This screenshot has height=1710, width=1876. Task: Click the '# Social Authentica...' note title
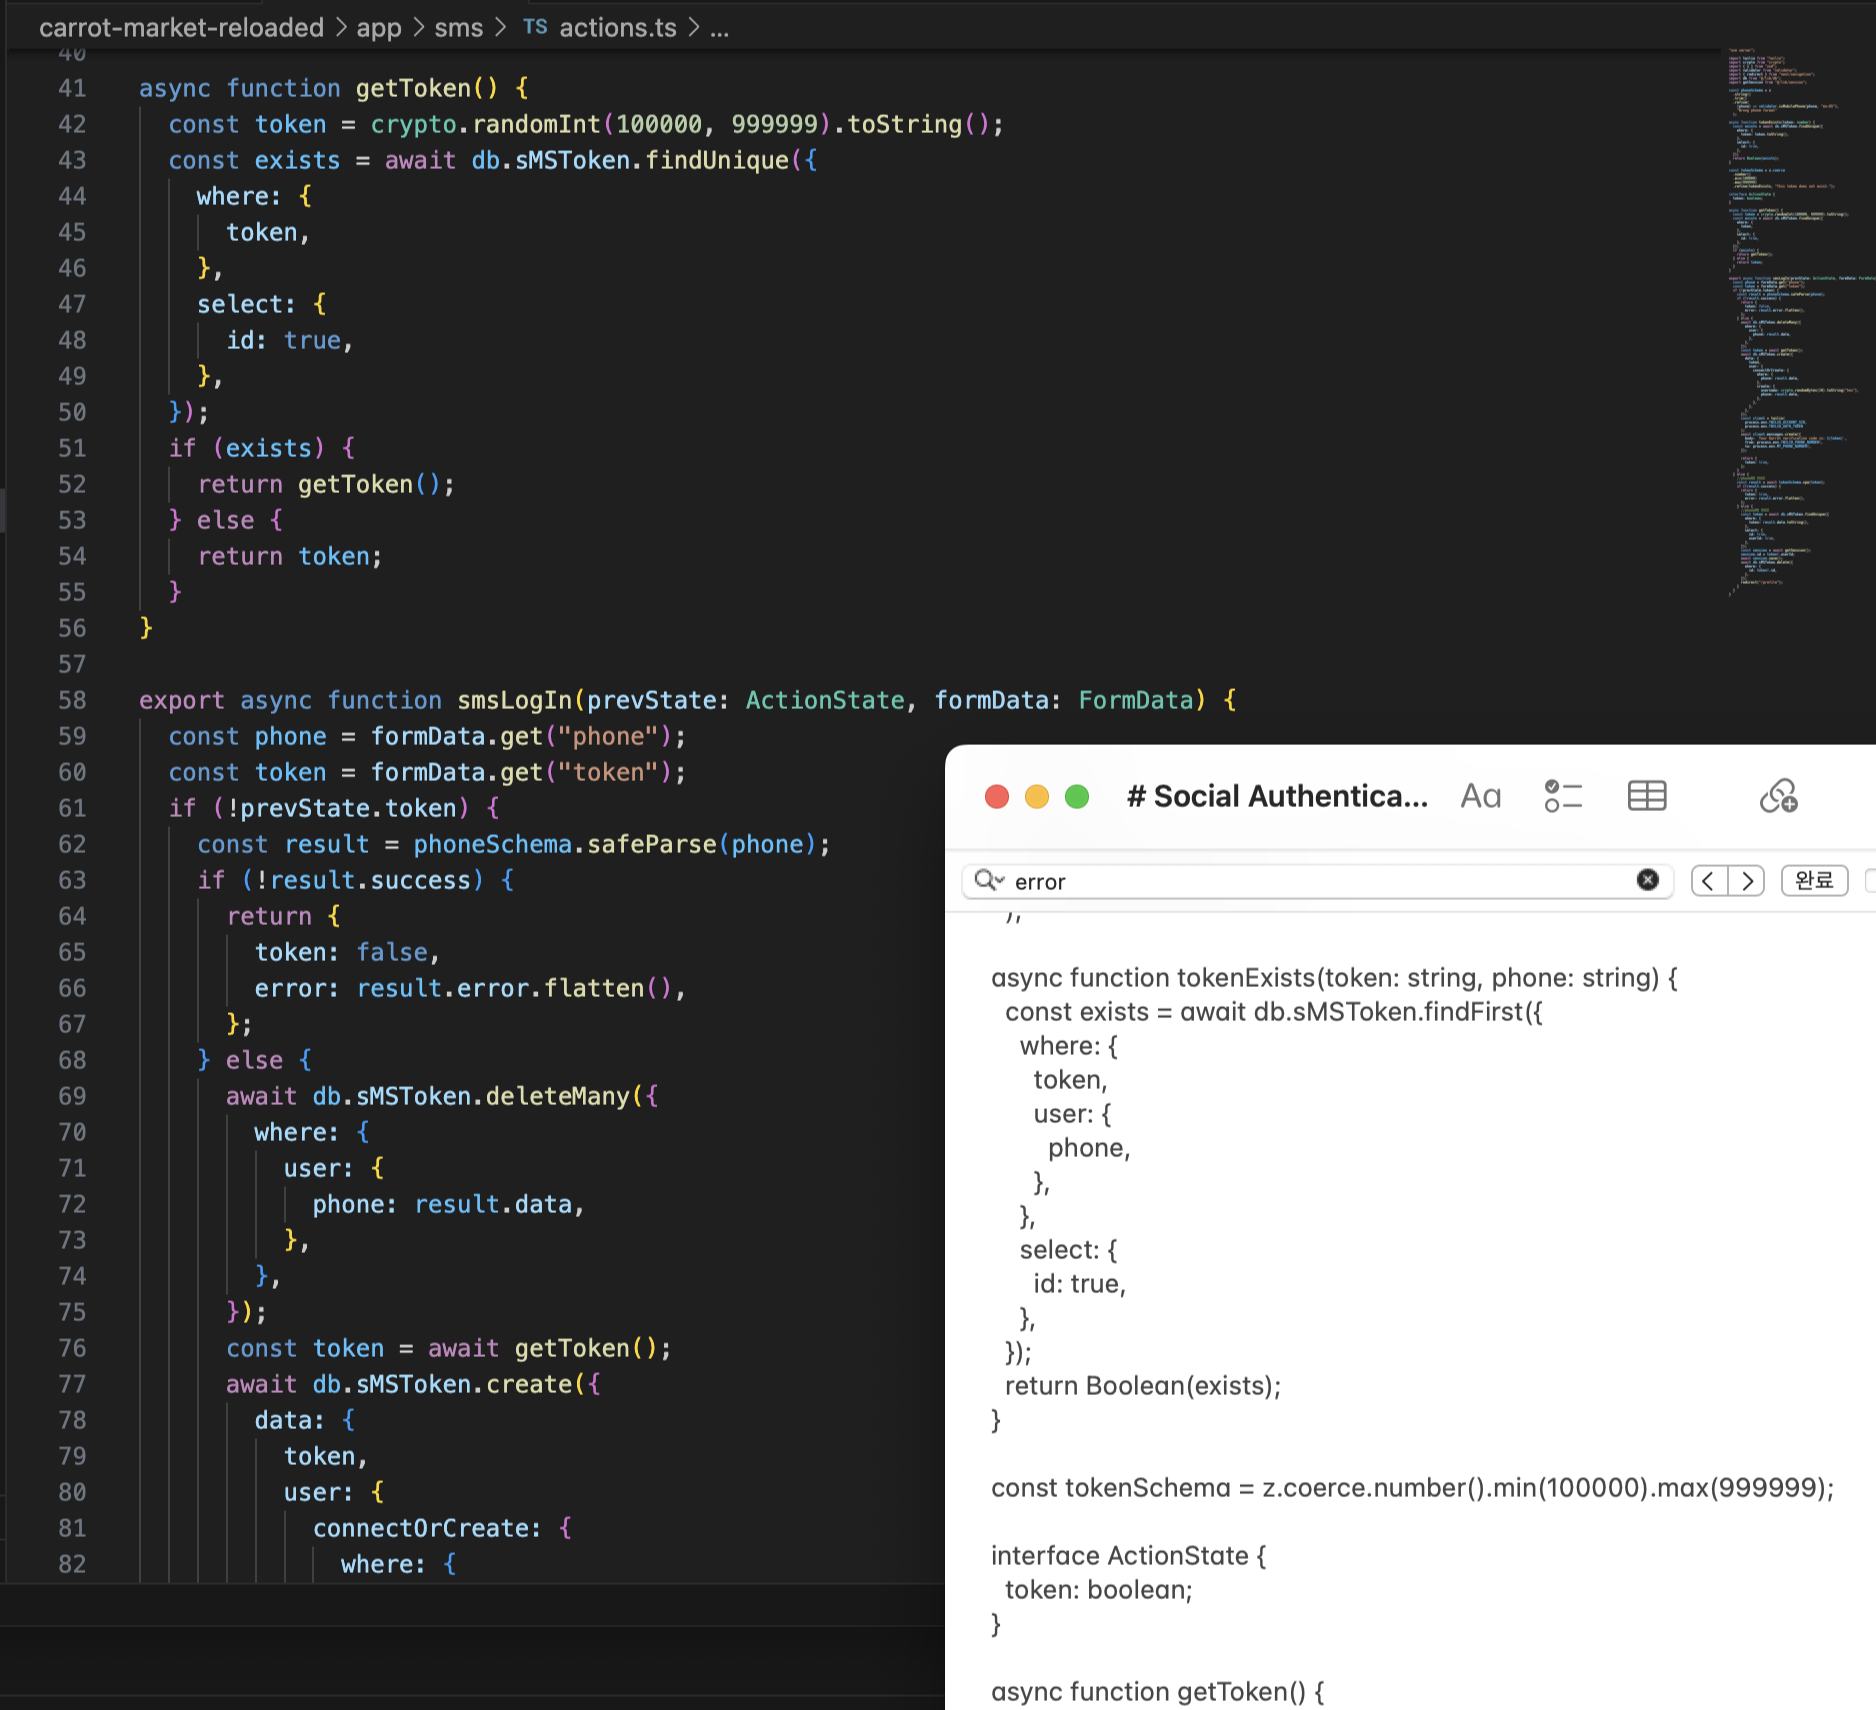(1277, 796)
